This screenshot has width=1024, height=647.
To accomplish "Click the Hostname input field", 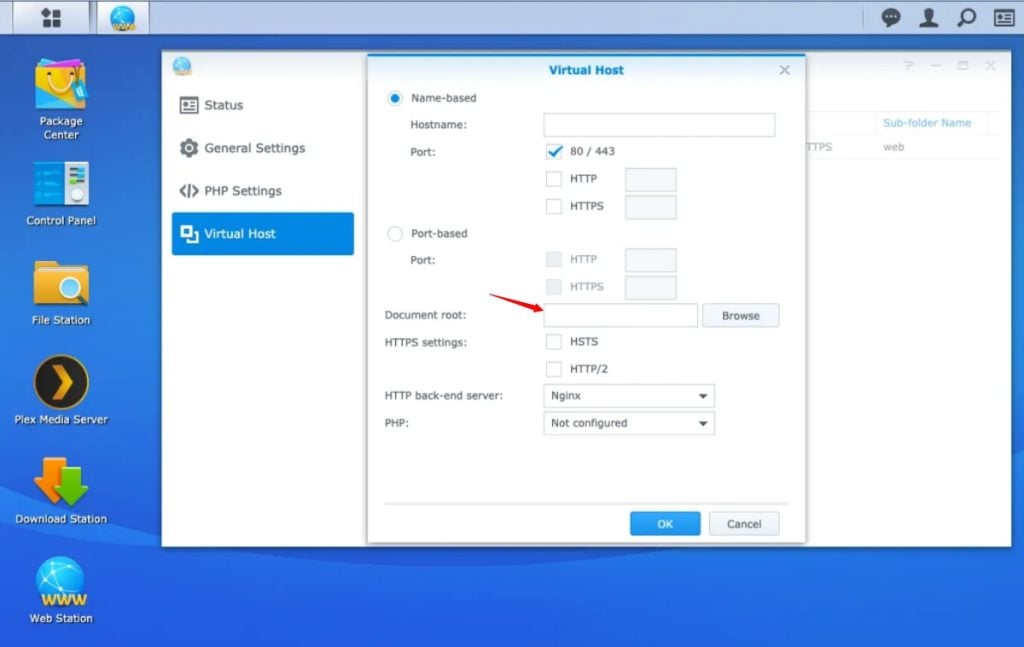I will tap(659, 125).
